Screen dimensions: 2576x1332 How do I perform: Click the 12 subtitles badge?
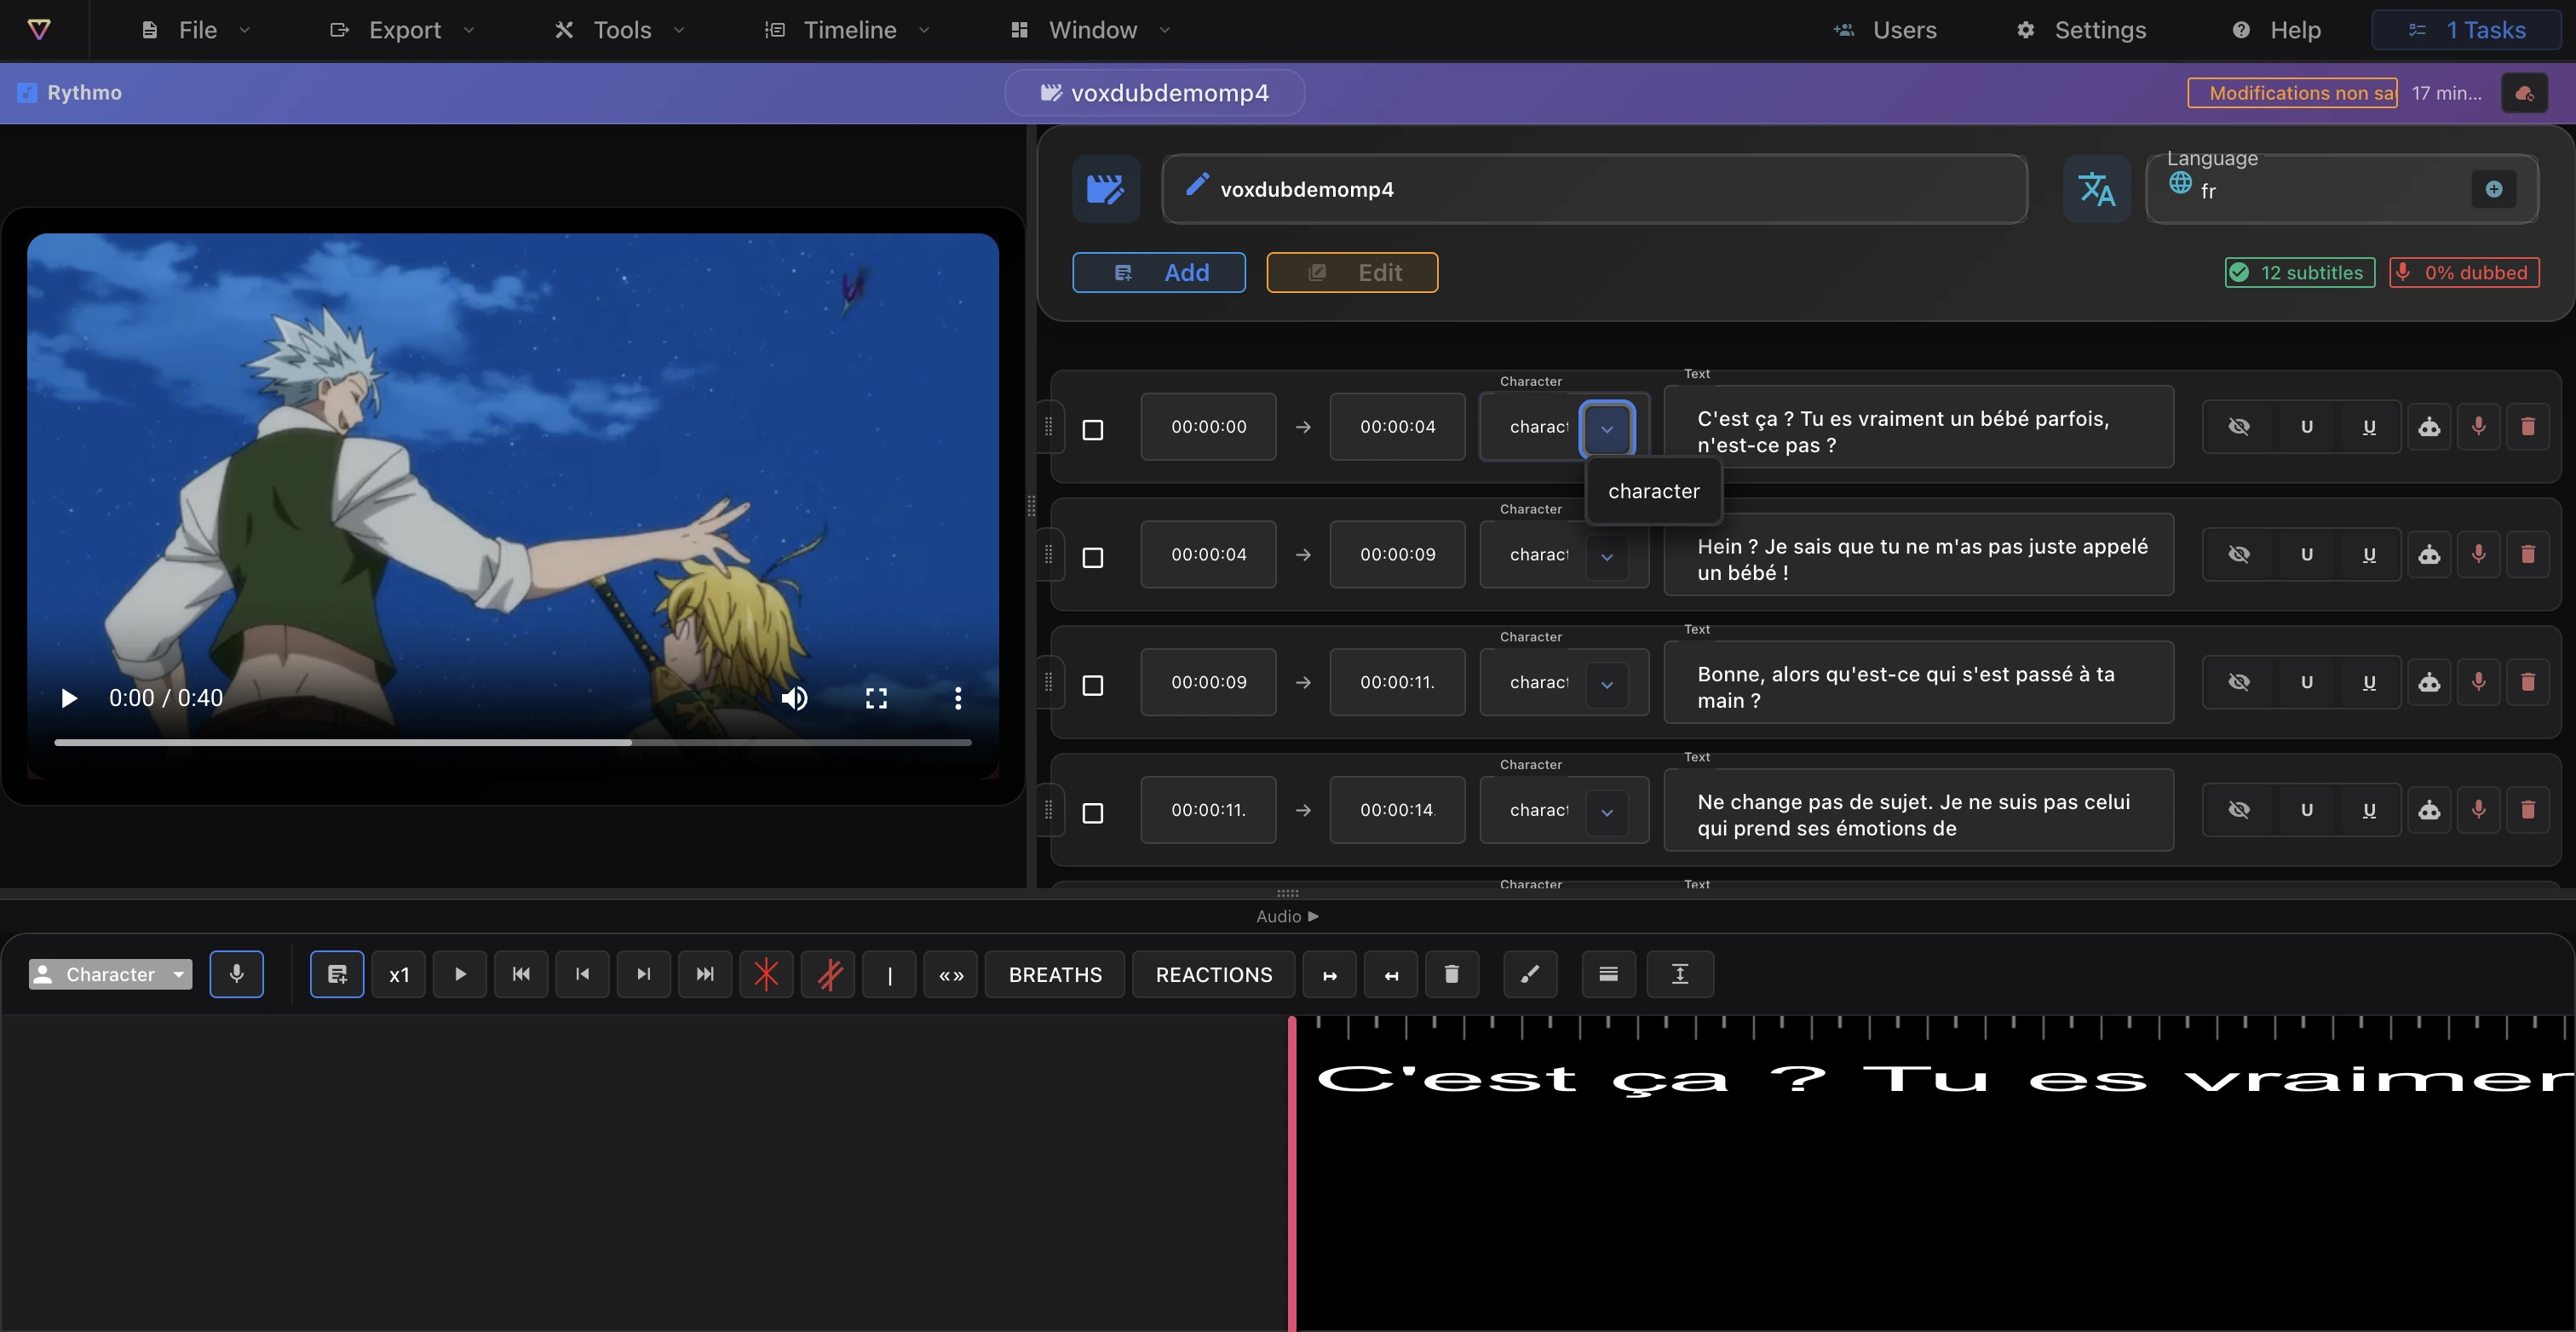point(2299,272)
